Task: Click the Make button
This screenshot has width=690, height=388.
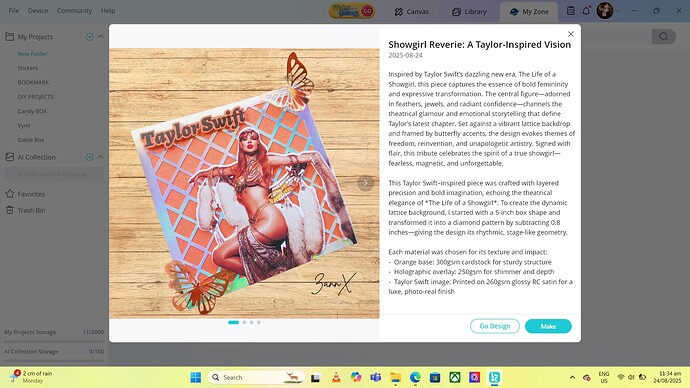Action: (x=548, y=326)
